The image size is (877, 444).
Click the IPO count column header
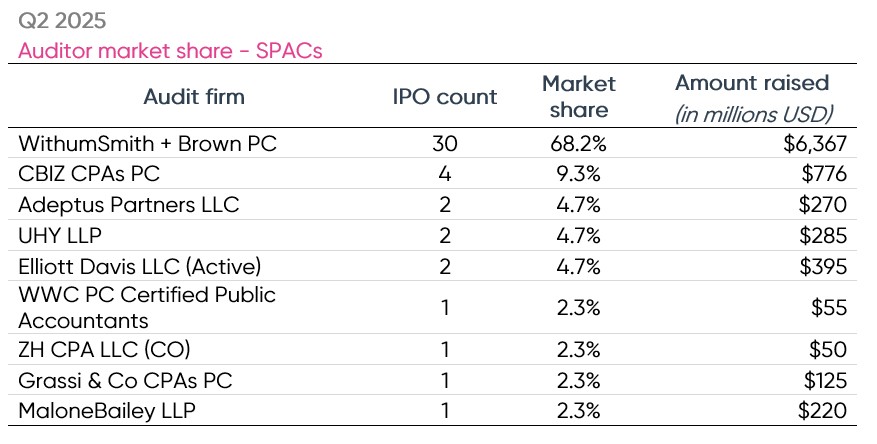(x=444, y=97)
